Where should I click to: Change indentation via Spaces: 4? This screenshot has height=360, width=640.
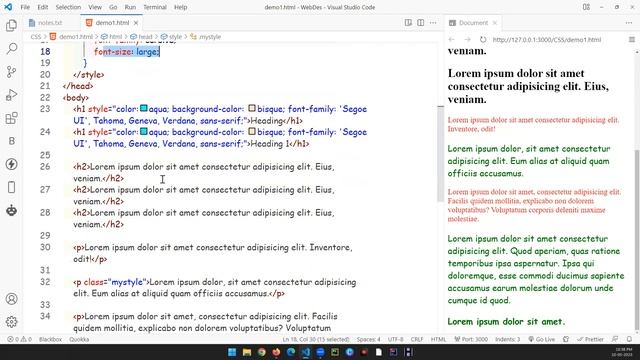click(x=368, y=339)
